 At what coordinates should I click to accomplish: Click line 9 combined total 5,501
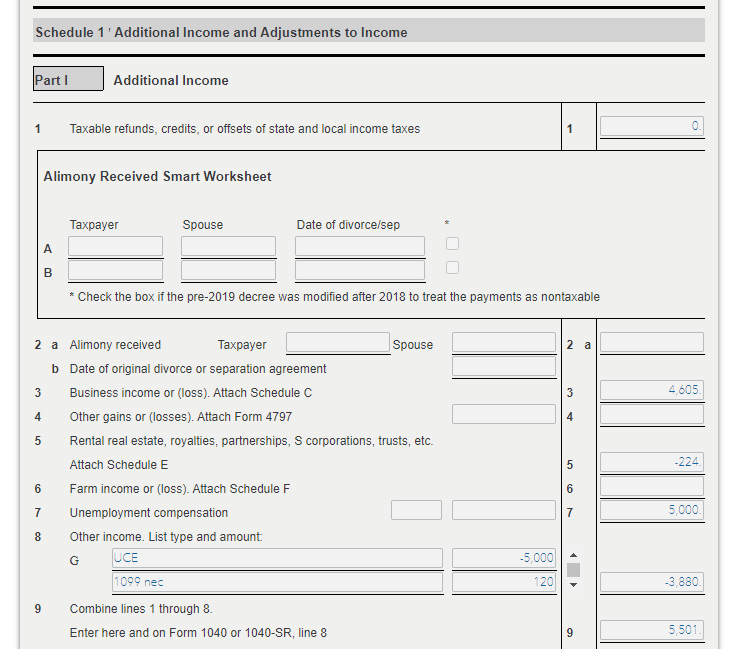(652, 630)
